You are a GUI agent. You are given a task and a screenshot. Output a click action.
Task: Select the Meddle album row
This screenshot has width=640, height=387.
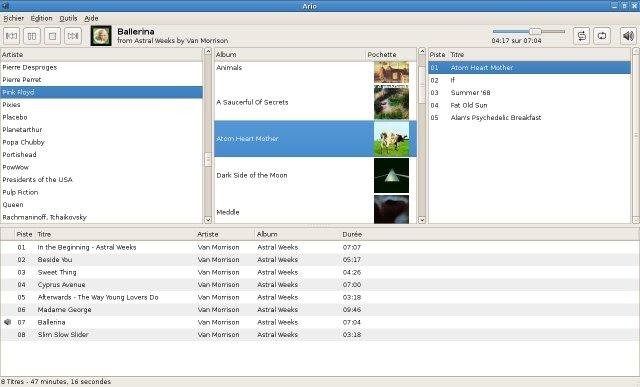point(316,209)
